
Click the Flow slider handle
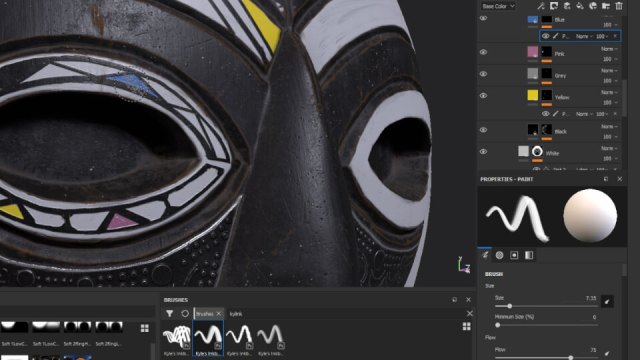tap(571, 358)
